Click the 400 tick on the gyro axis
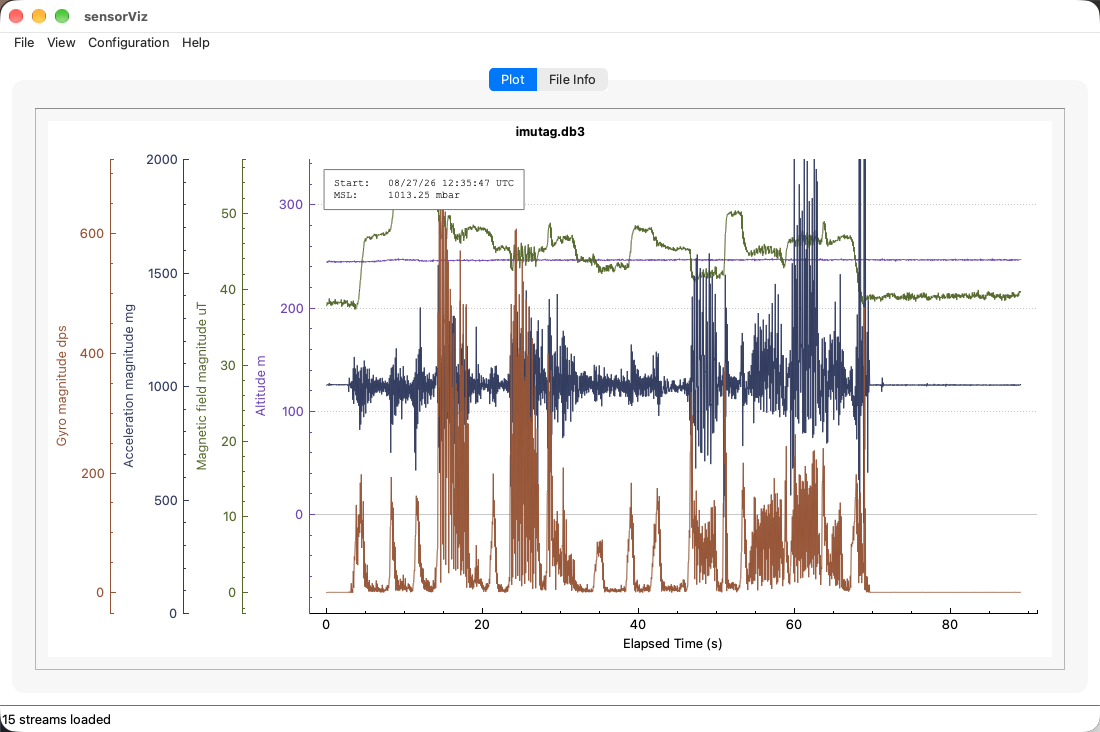This screenshot has width=1100, height=732. [x=91, y=354]
